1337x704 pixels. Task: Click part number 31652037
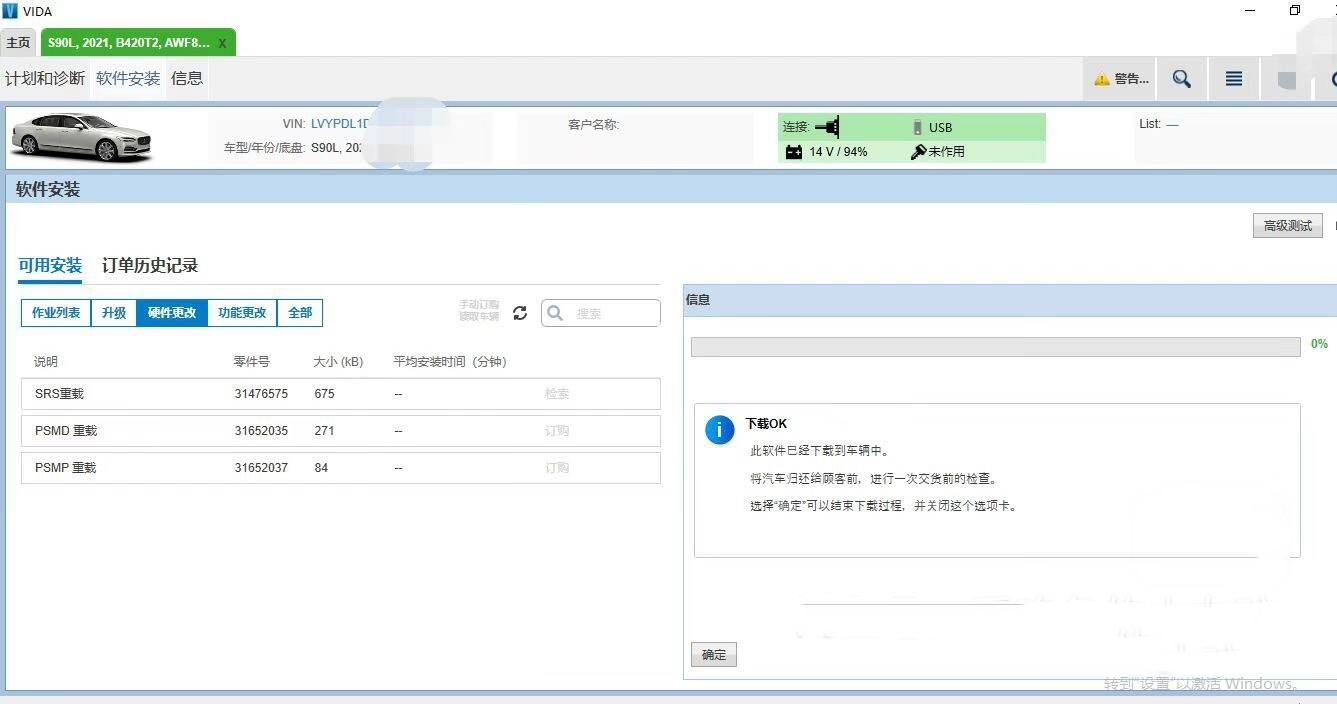261,468
